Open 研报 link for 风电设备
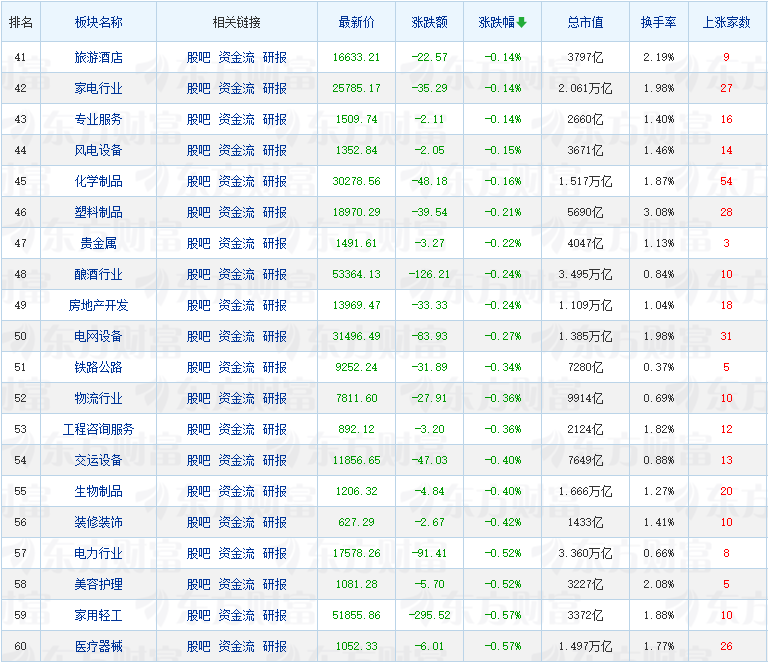The image size is (768, 663). click(x=274, y=150)
